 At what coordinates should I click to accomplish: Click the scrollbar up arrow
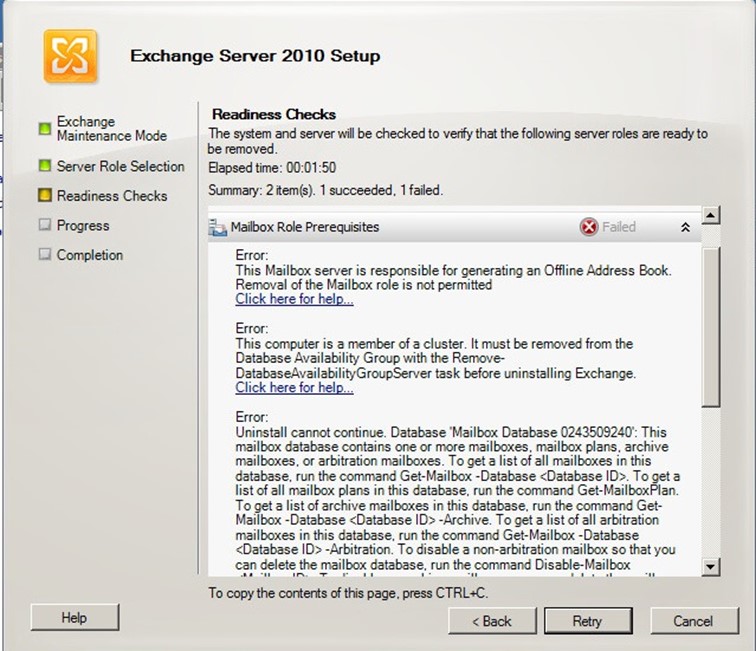pos(711,215)
